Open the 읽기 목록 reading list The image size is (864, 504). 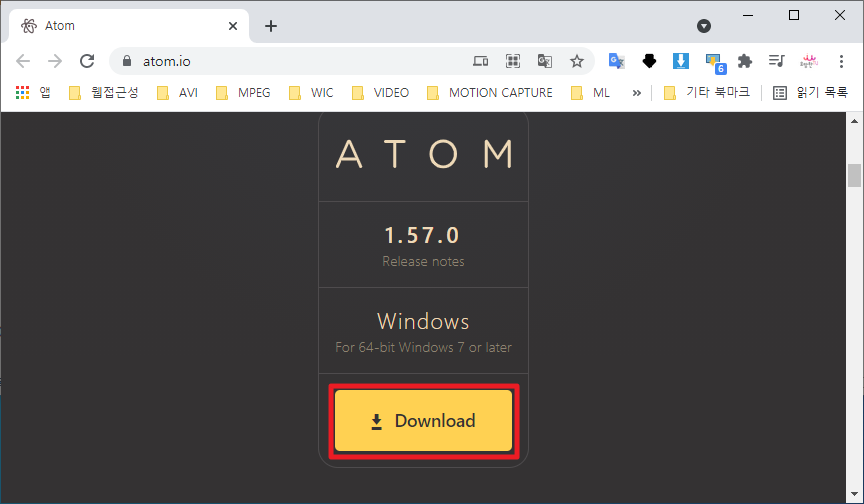[x=810, y=92]
